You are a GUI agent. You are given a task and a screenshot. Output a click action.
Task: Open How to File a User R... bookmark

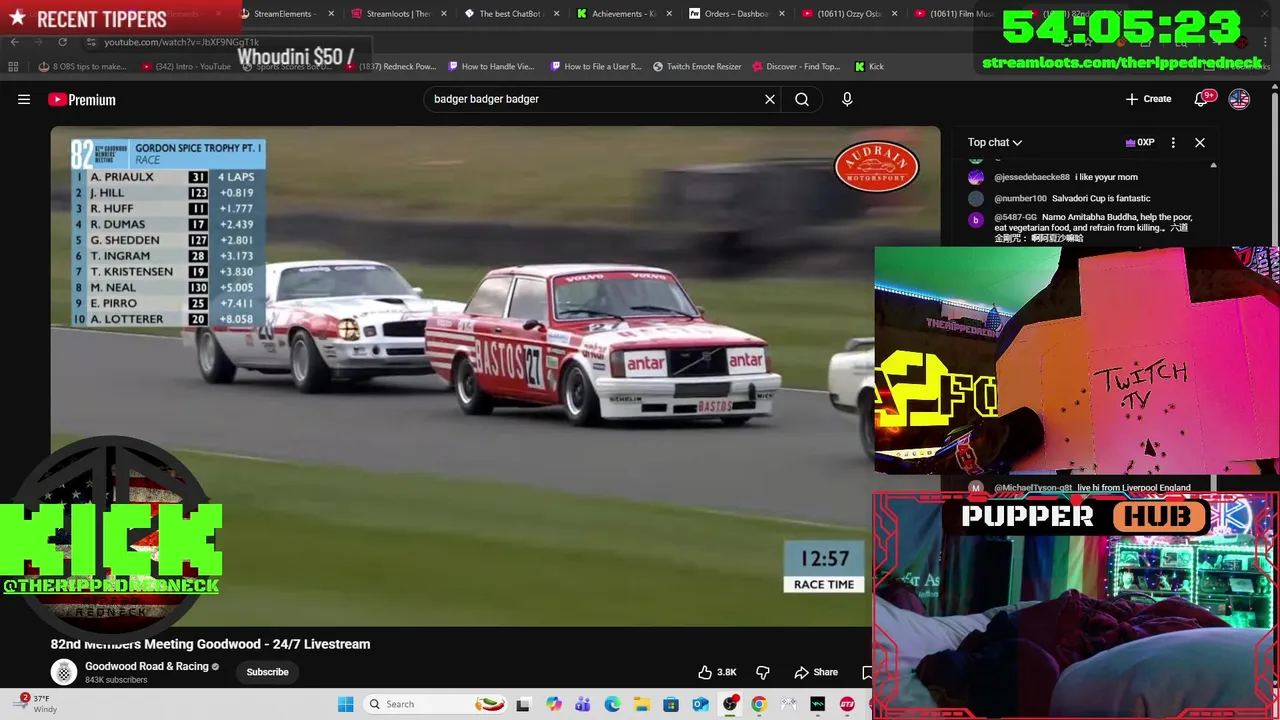596,66
